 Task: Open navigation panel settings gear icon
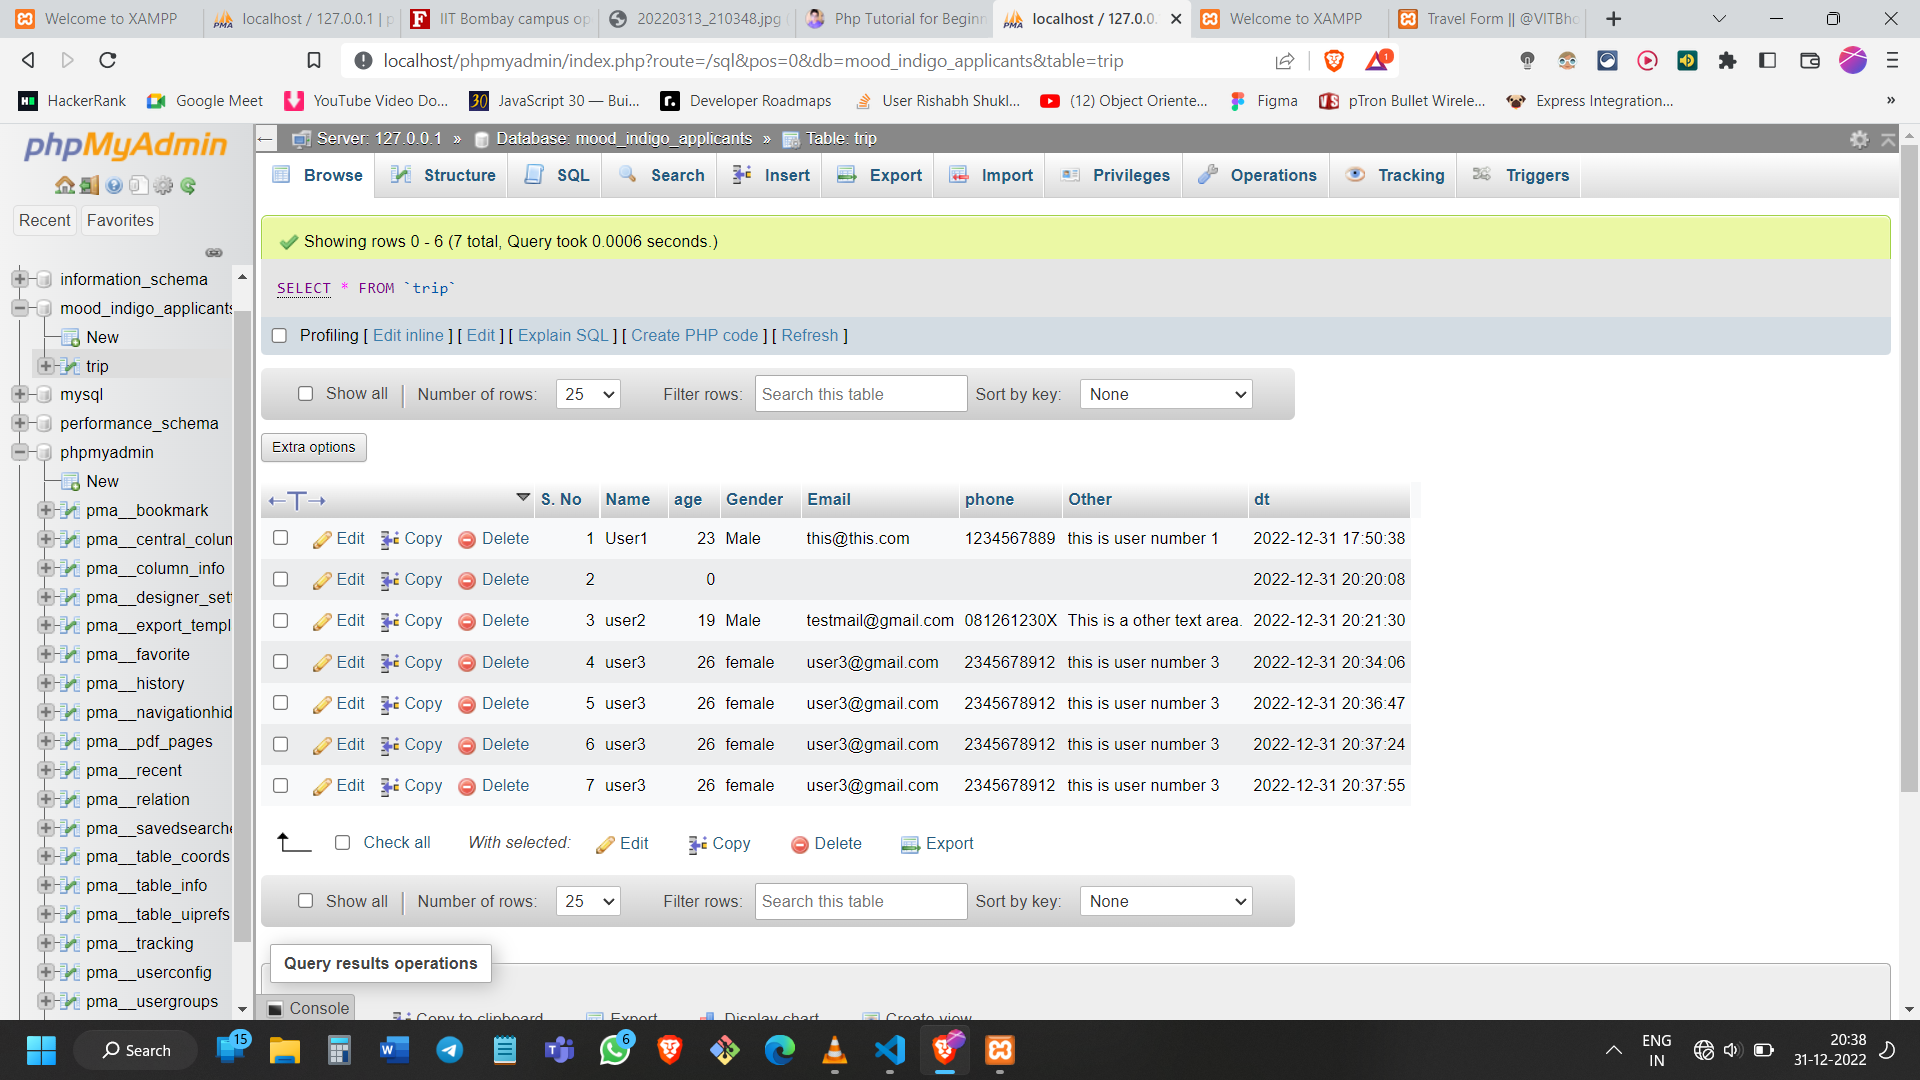tap(163, 185)
